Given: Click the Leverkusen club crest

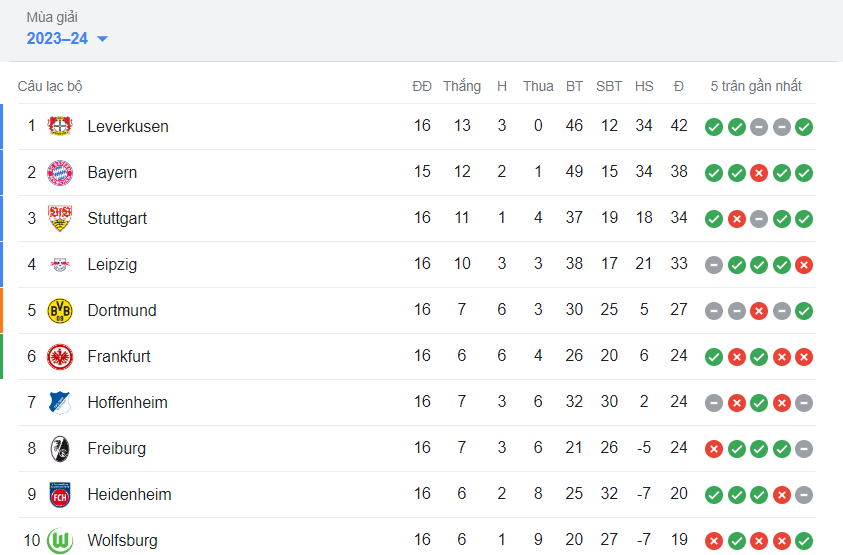Looking at the screenshot, I should [x=60, y=126].
